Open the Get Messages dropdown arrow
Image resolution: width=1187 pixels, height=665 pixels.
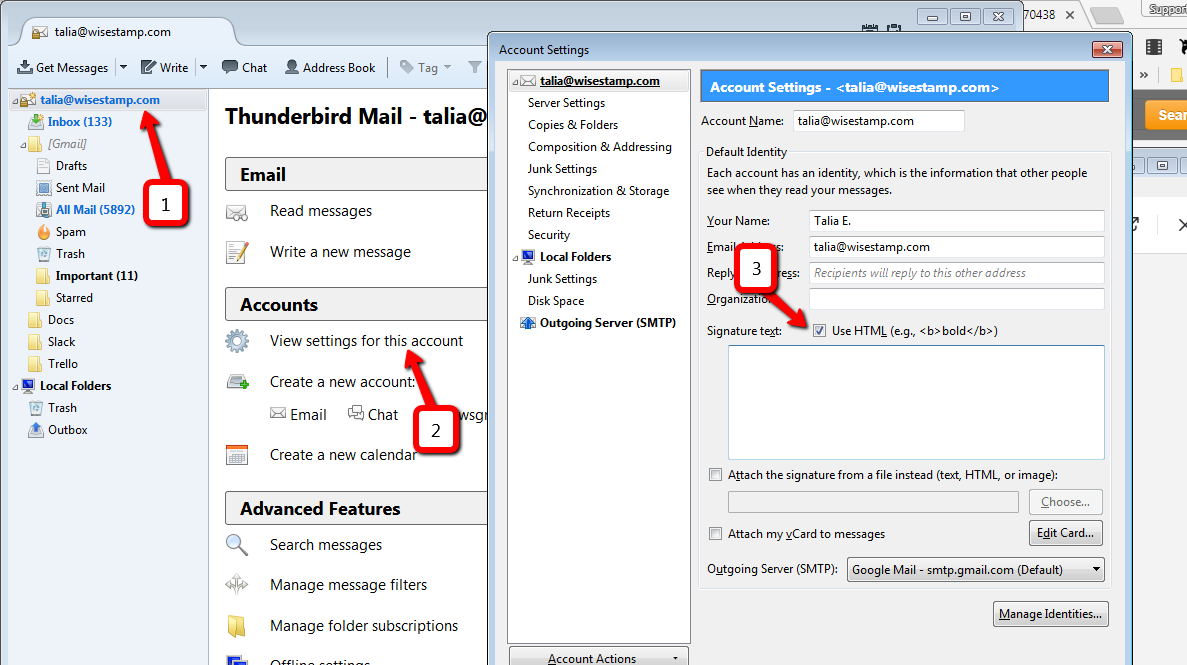[123, 67]
